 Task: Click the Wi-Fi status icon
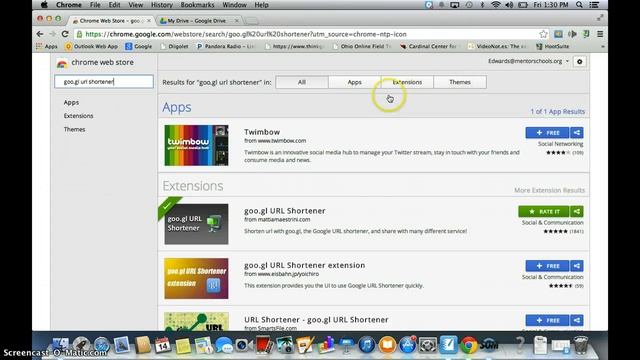coord(496,5)
